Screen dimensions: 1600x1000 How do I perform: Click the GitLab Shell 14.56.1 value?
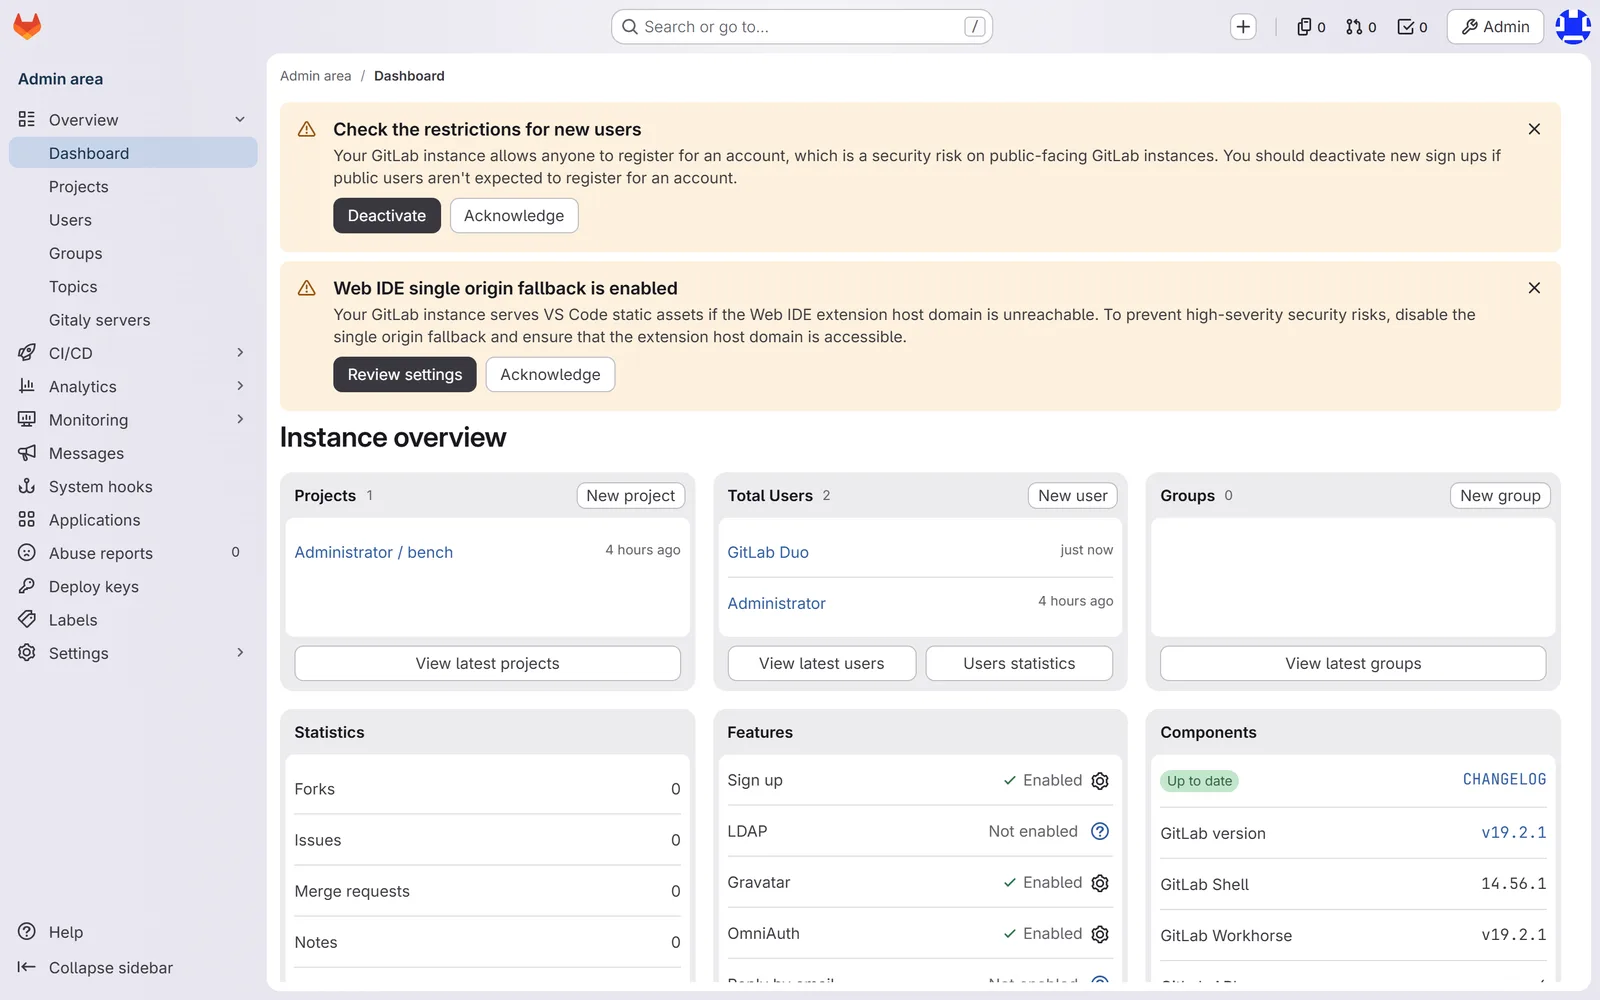pos(1514,884)
